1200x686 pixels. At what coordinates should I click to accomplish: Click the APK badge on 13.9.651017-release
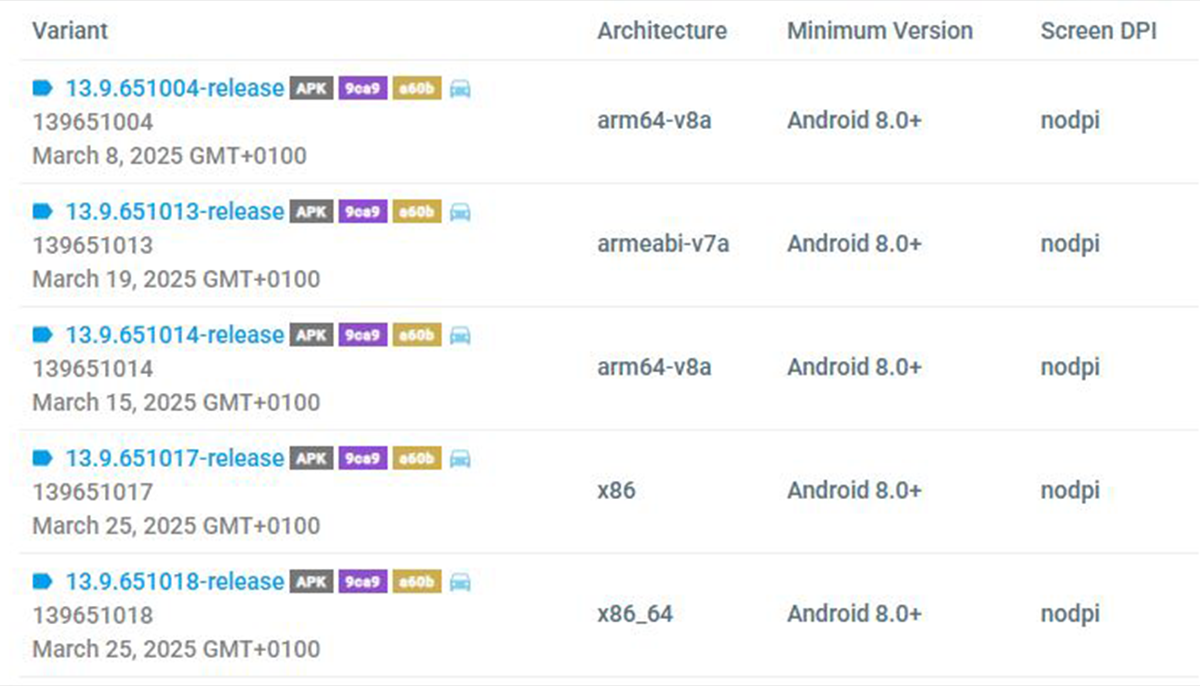[312, 459]
